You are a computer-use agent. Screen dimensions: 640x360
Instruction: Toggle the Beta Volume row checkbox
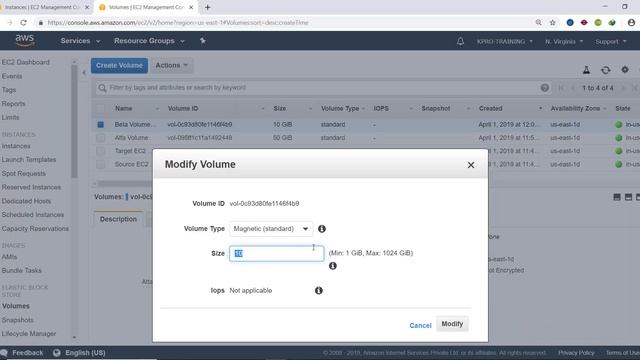pos(100,124)
